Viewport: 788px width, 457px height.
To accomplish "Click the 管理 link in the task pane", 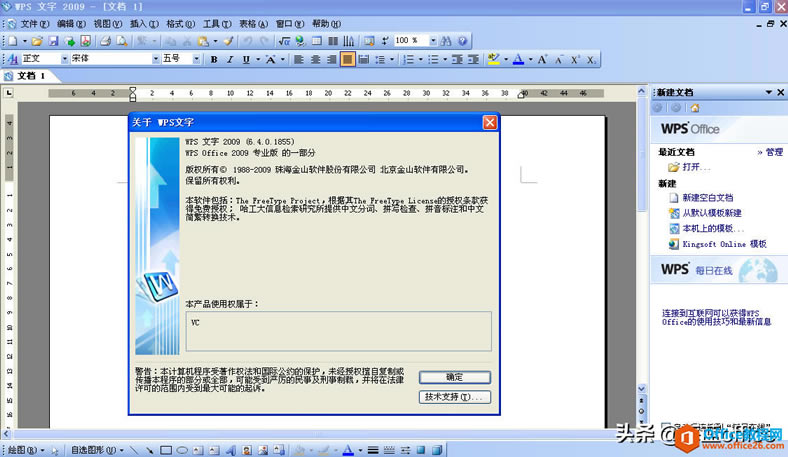I will click(774, 152).
